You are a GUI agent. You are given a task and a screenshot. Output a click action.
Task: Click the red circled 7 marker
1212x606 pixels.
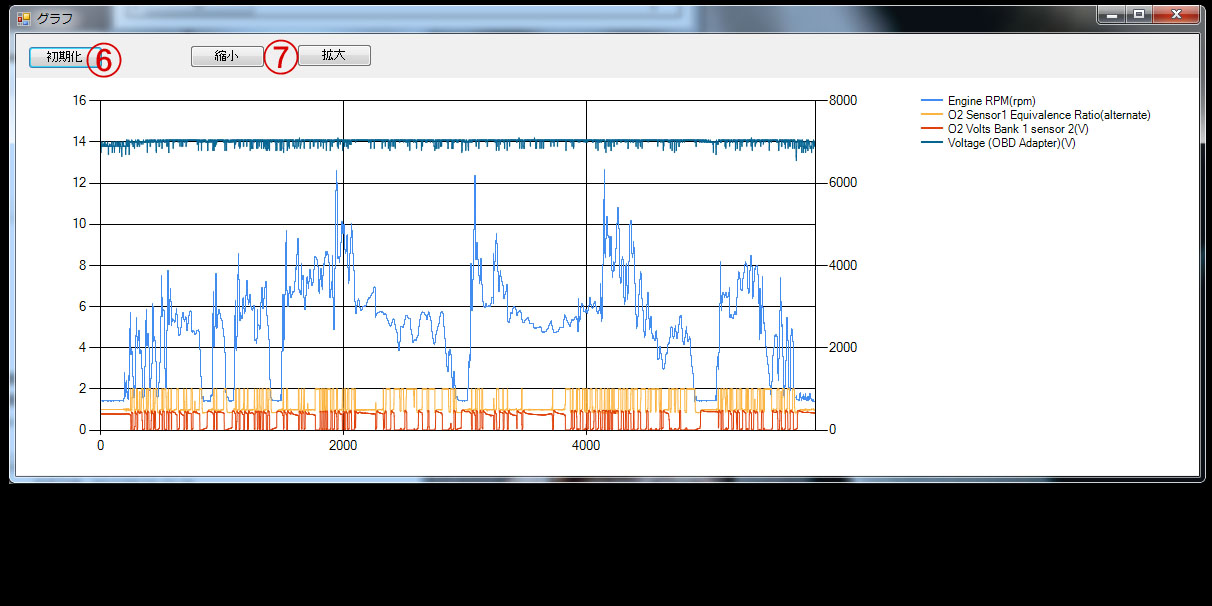click(281, 58)
